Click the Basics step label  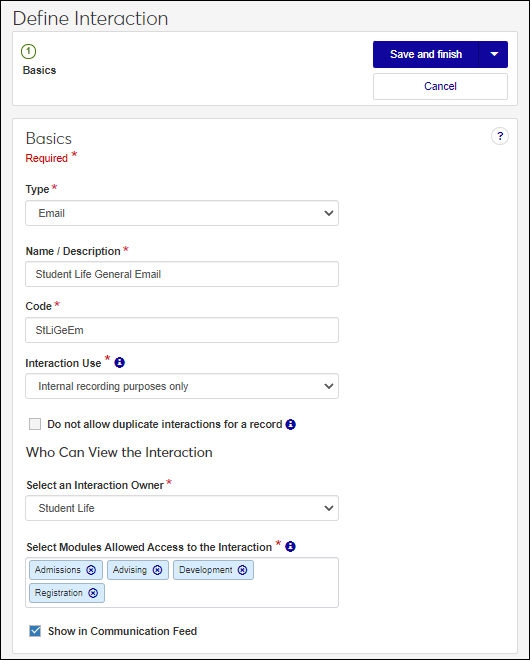[39, 70]
